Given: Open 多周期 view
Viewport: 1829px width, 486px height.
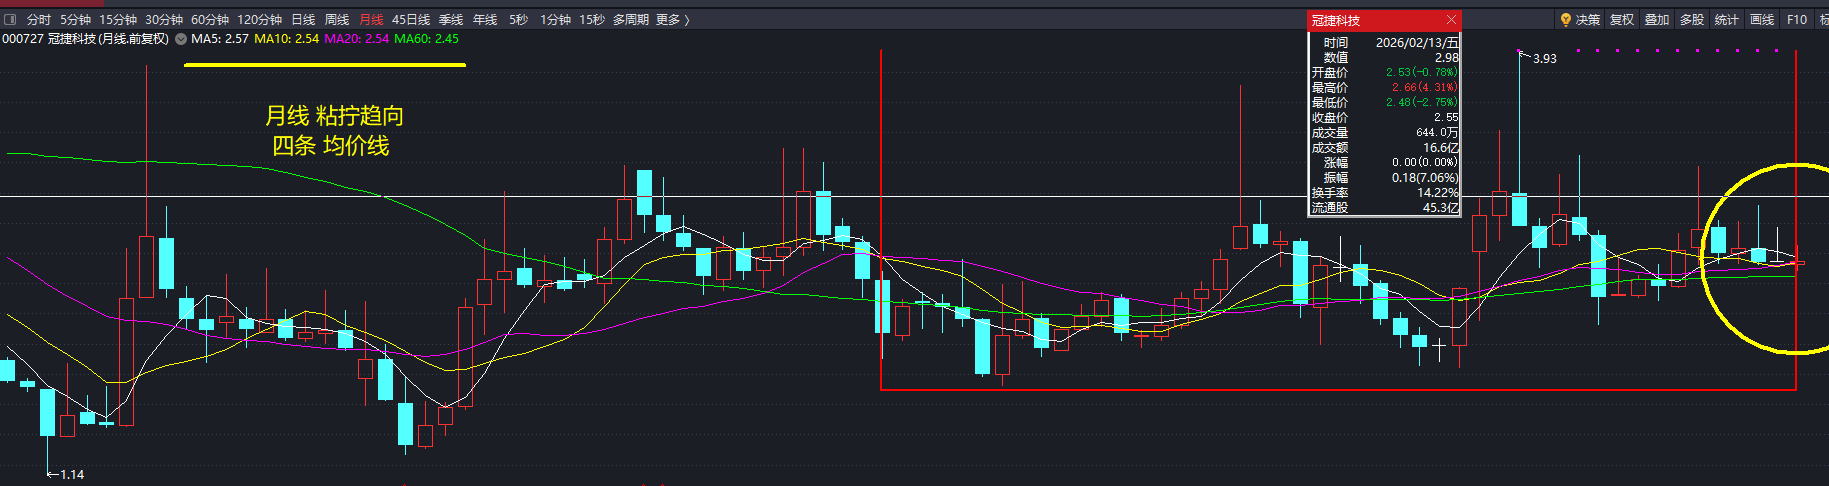Looking at the screenshot, I should click(631, 19).
